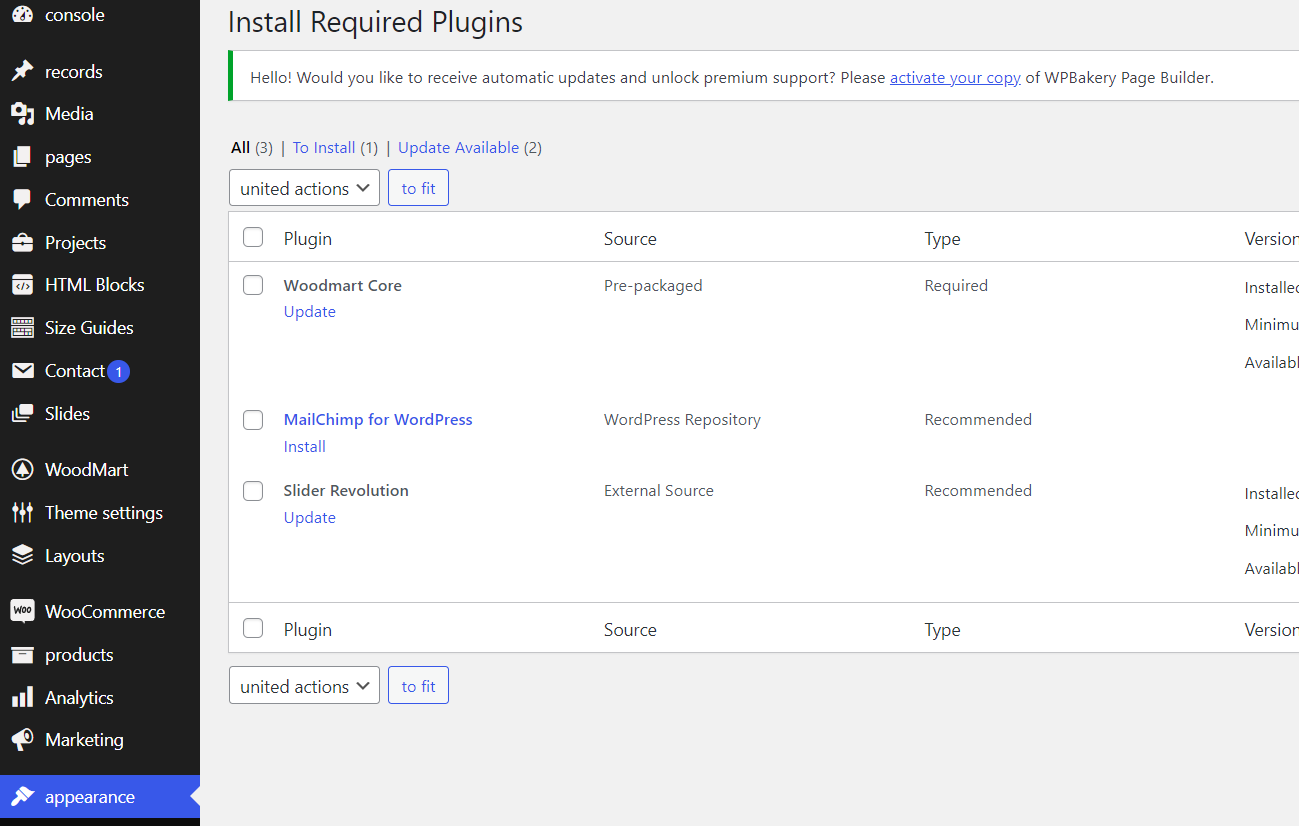Click the WooCommerce logo icon
This screenshot has height=826, width=1299.
(22, 611)
